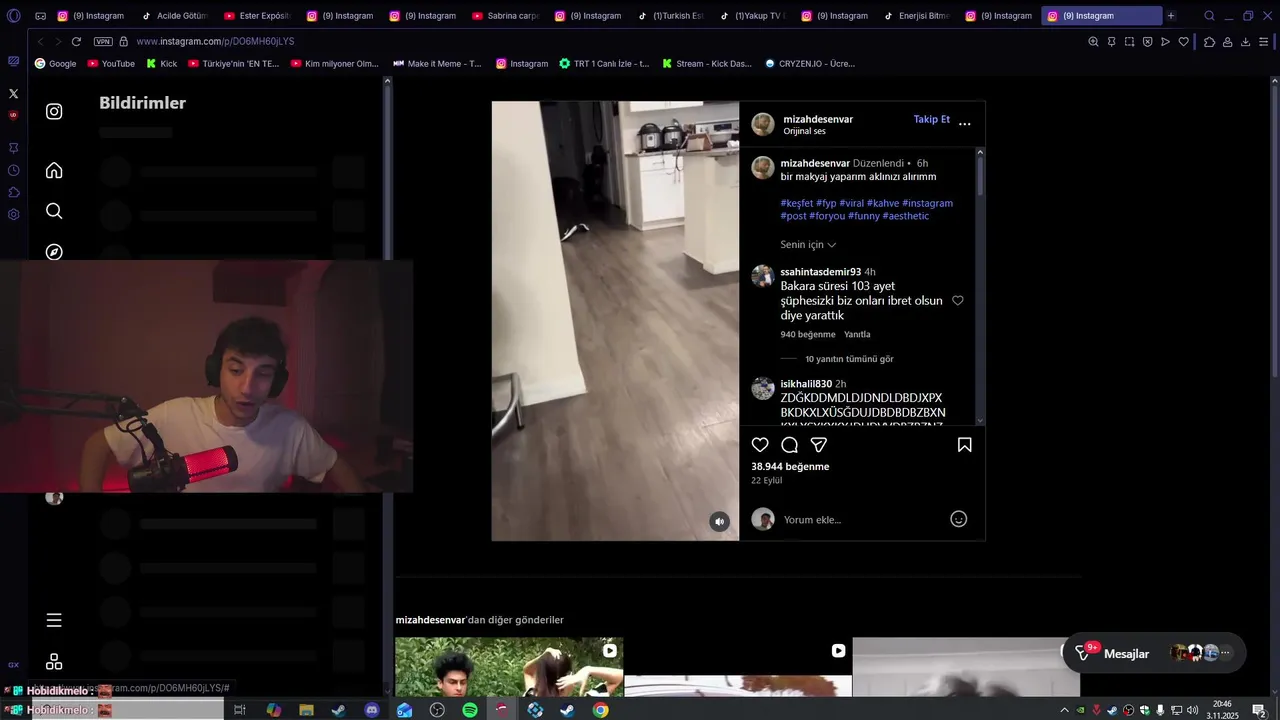The height and width of the screenshot is (720, 1280).
Task: Save the post with bookmark icon
Action: [x=965, y=445]
